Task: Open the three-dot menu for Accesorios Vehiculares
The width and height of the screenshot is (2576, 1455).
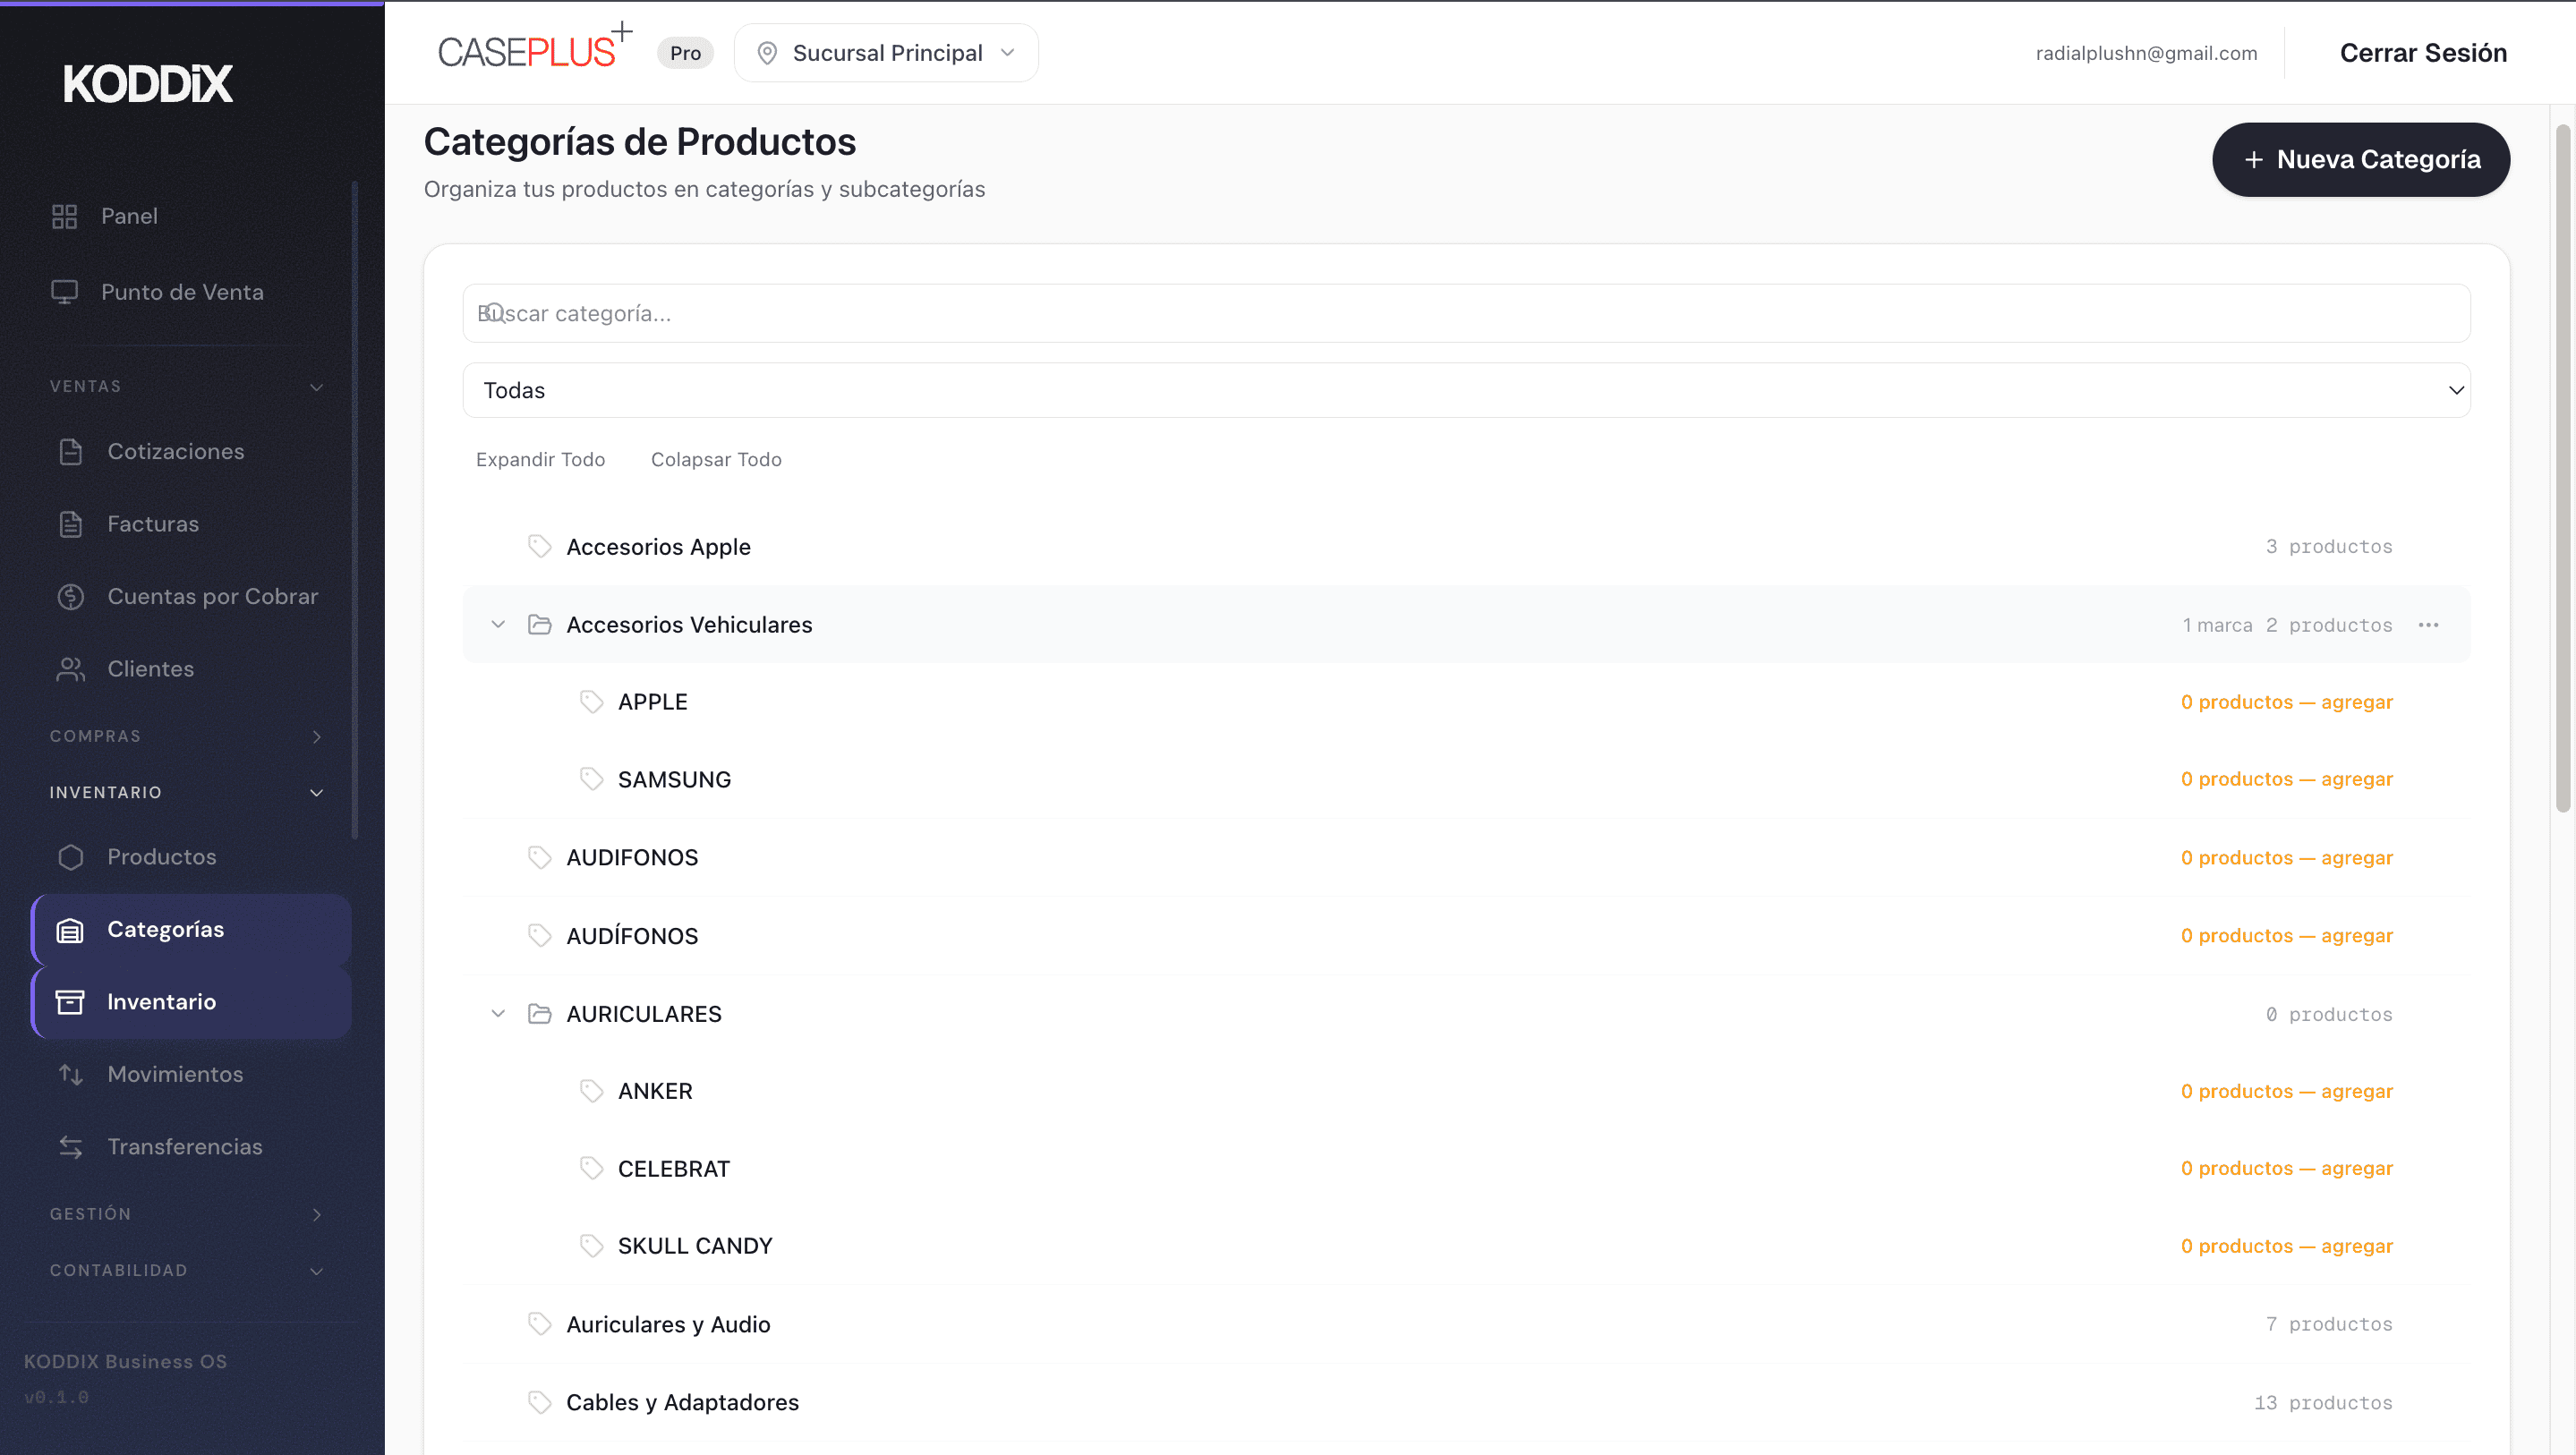Action: pos(2428,625)
